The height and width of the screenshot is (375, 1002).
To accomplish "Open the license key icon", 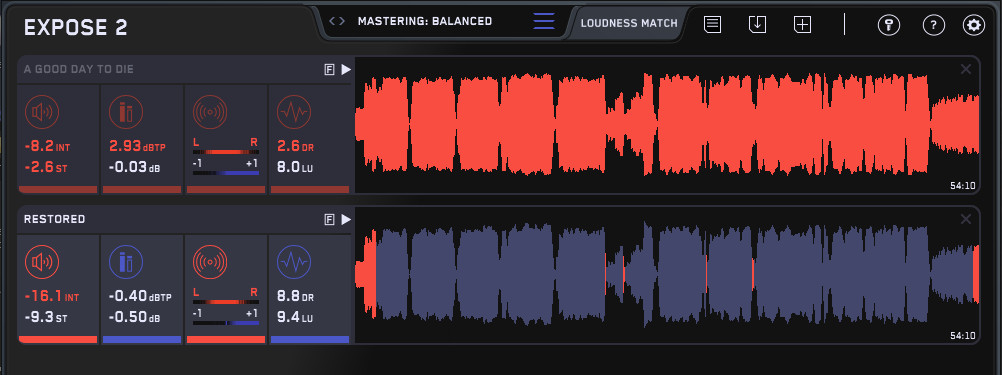I will 889,26.
